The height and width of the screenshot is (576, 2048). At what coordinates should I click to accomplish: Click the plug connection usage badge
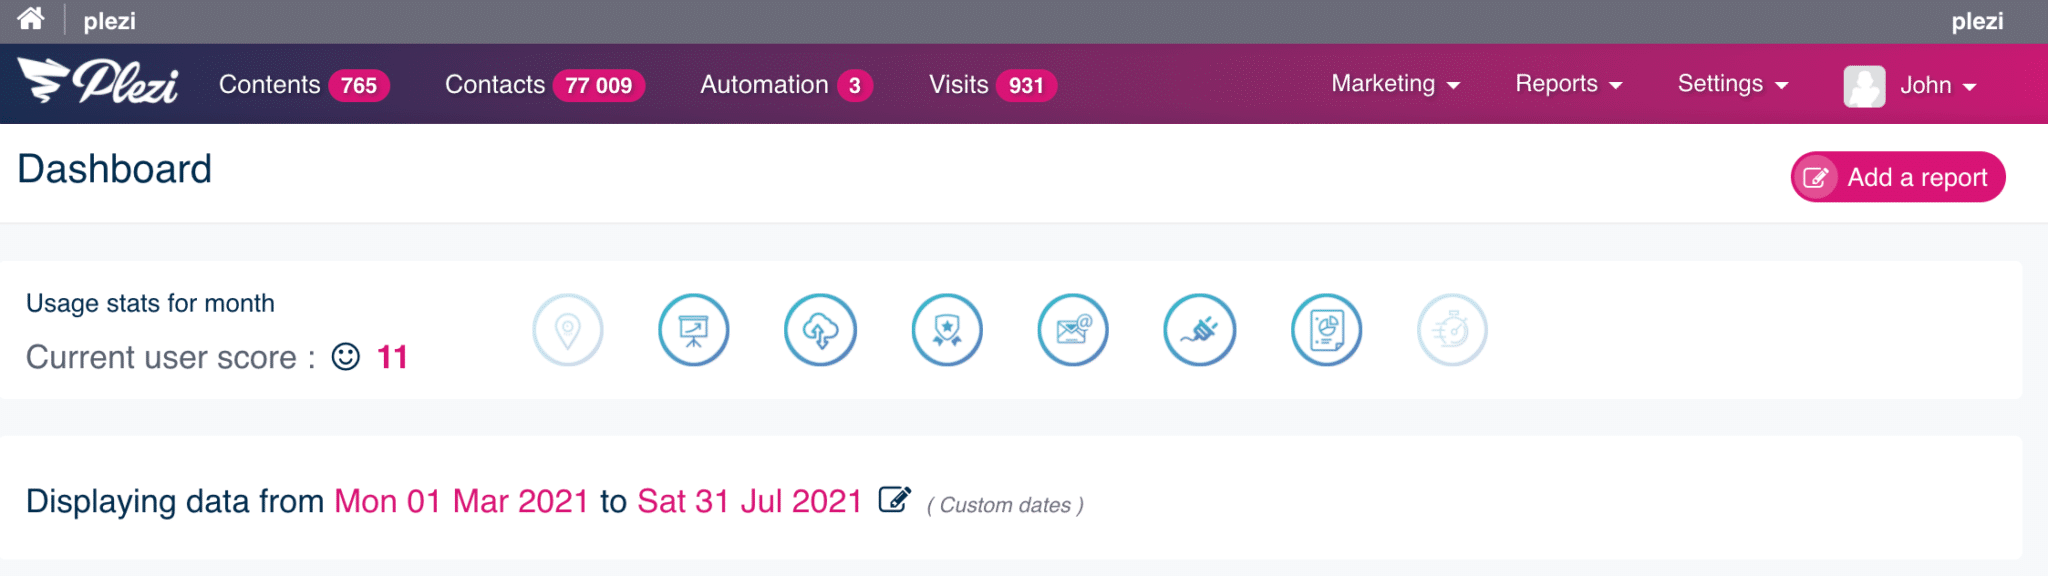(x=1200, y=330)
